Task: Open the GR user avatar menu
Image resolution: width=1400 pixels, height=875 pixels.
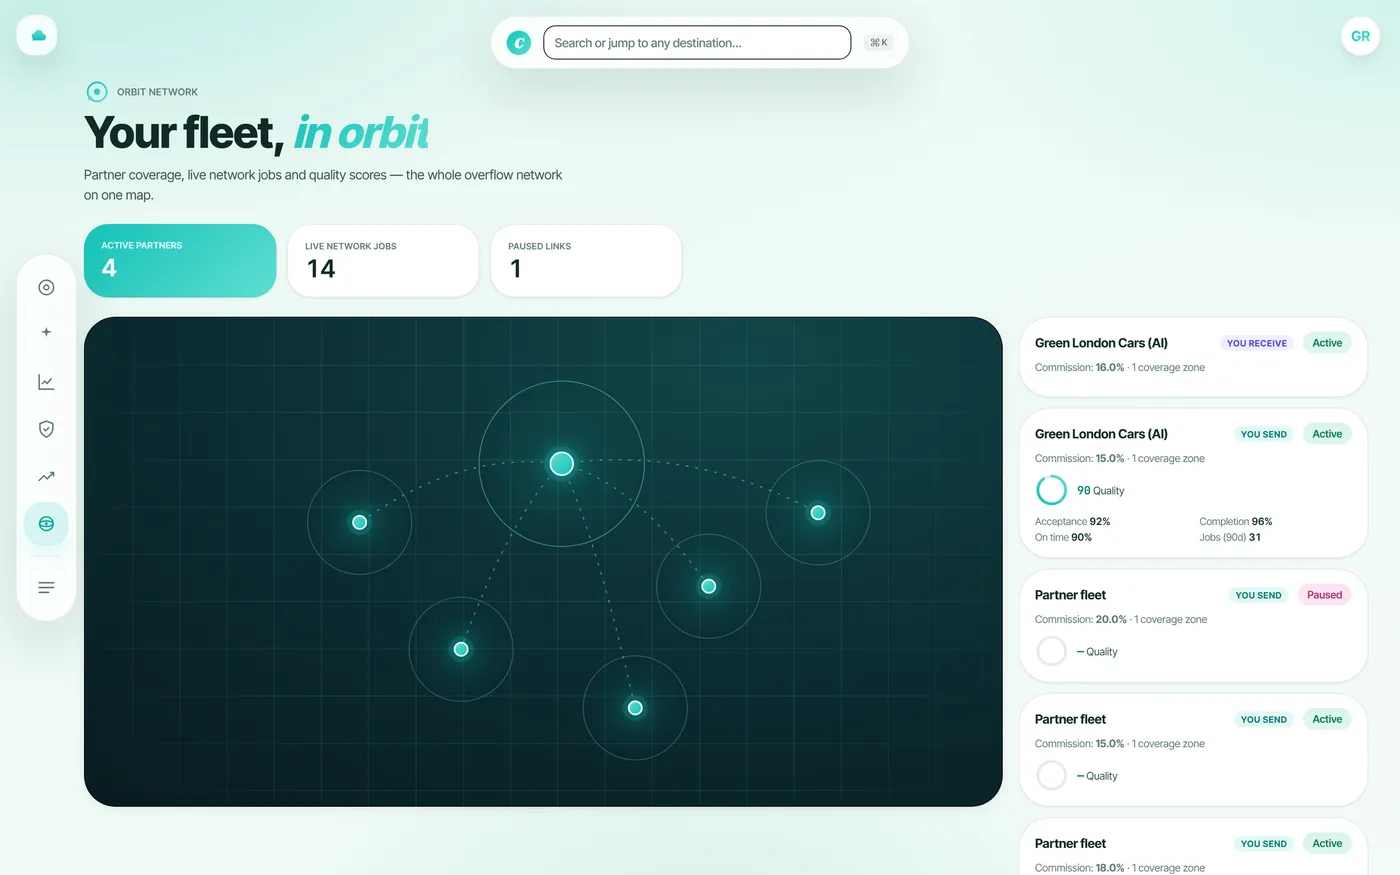Action: (1360, 36)
